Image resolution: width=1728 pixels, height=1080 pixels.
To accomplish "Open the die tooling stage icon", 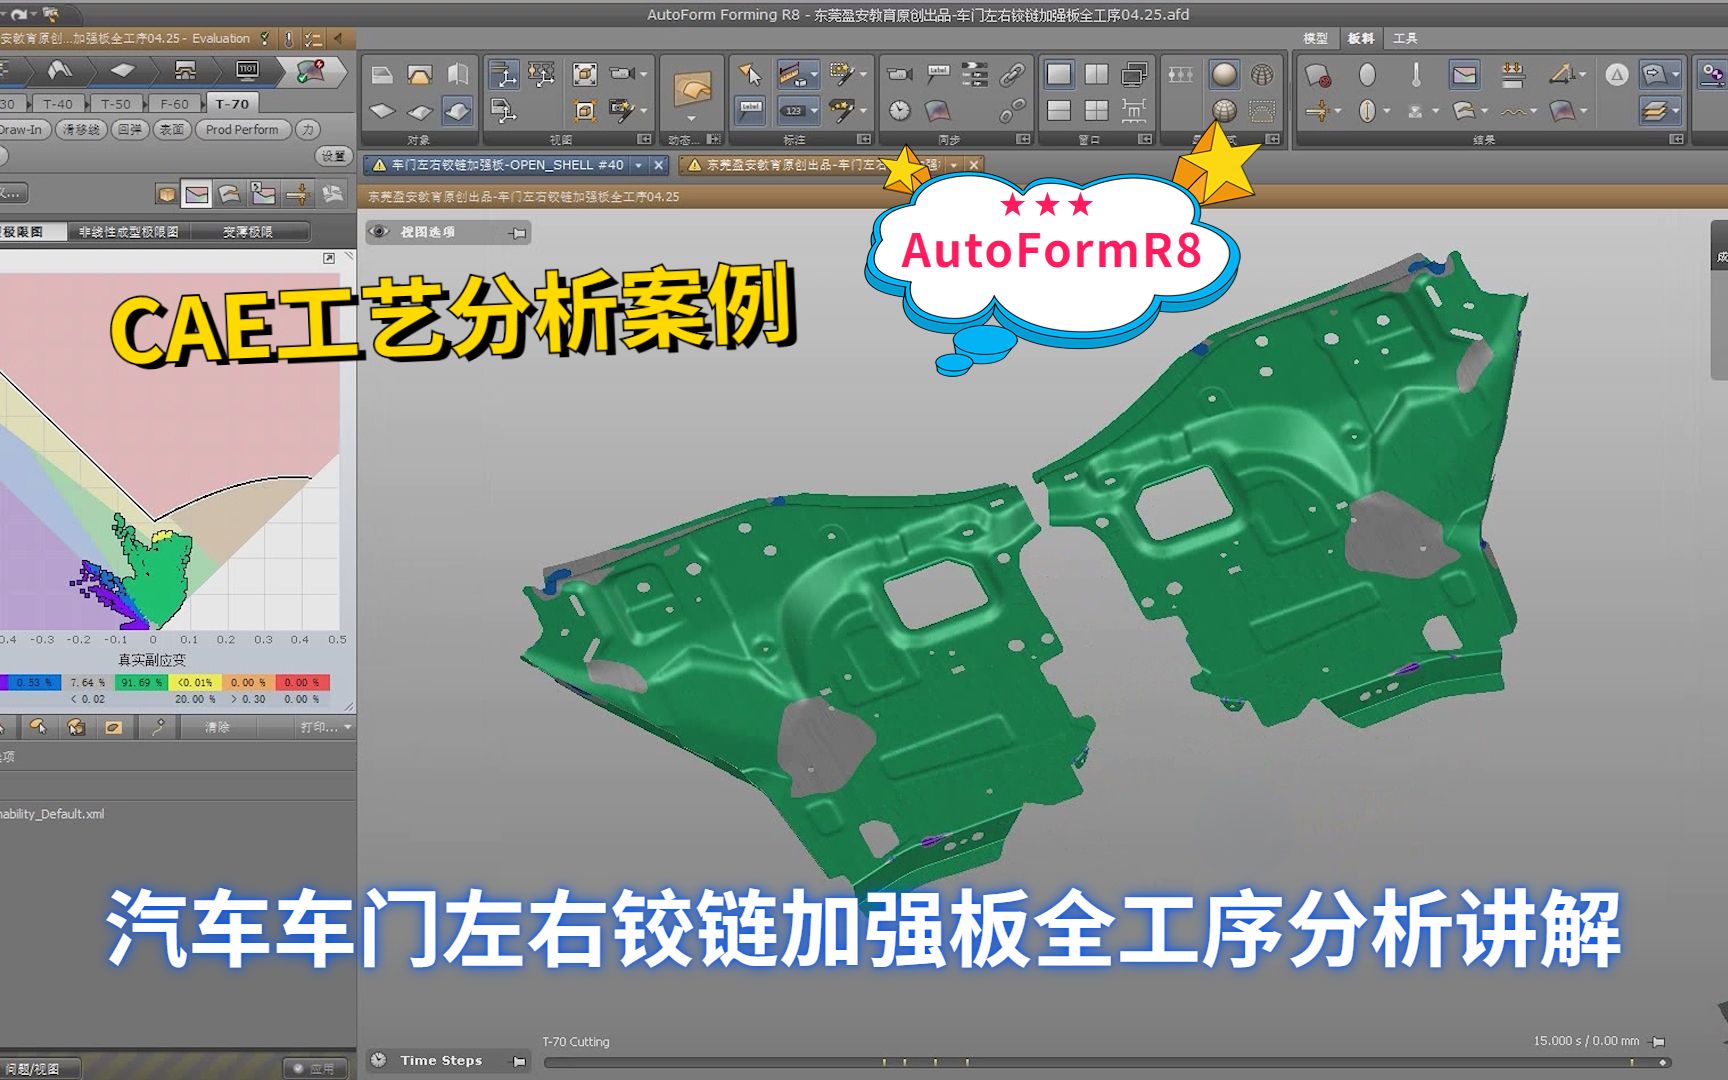I will tap(185, 70).
